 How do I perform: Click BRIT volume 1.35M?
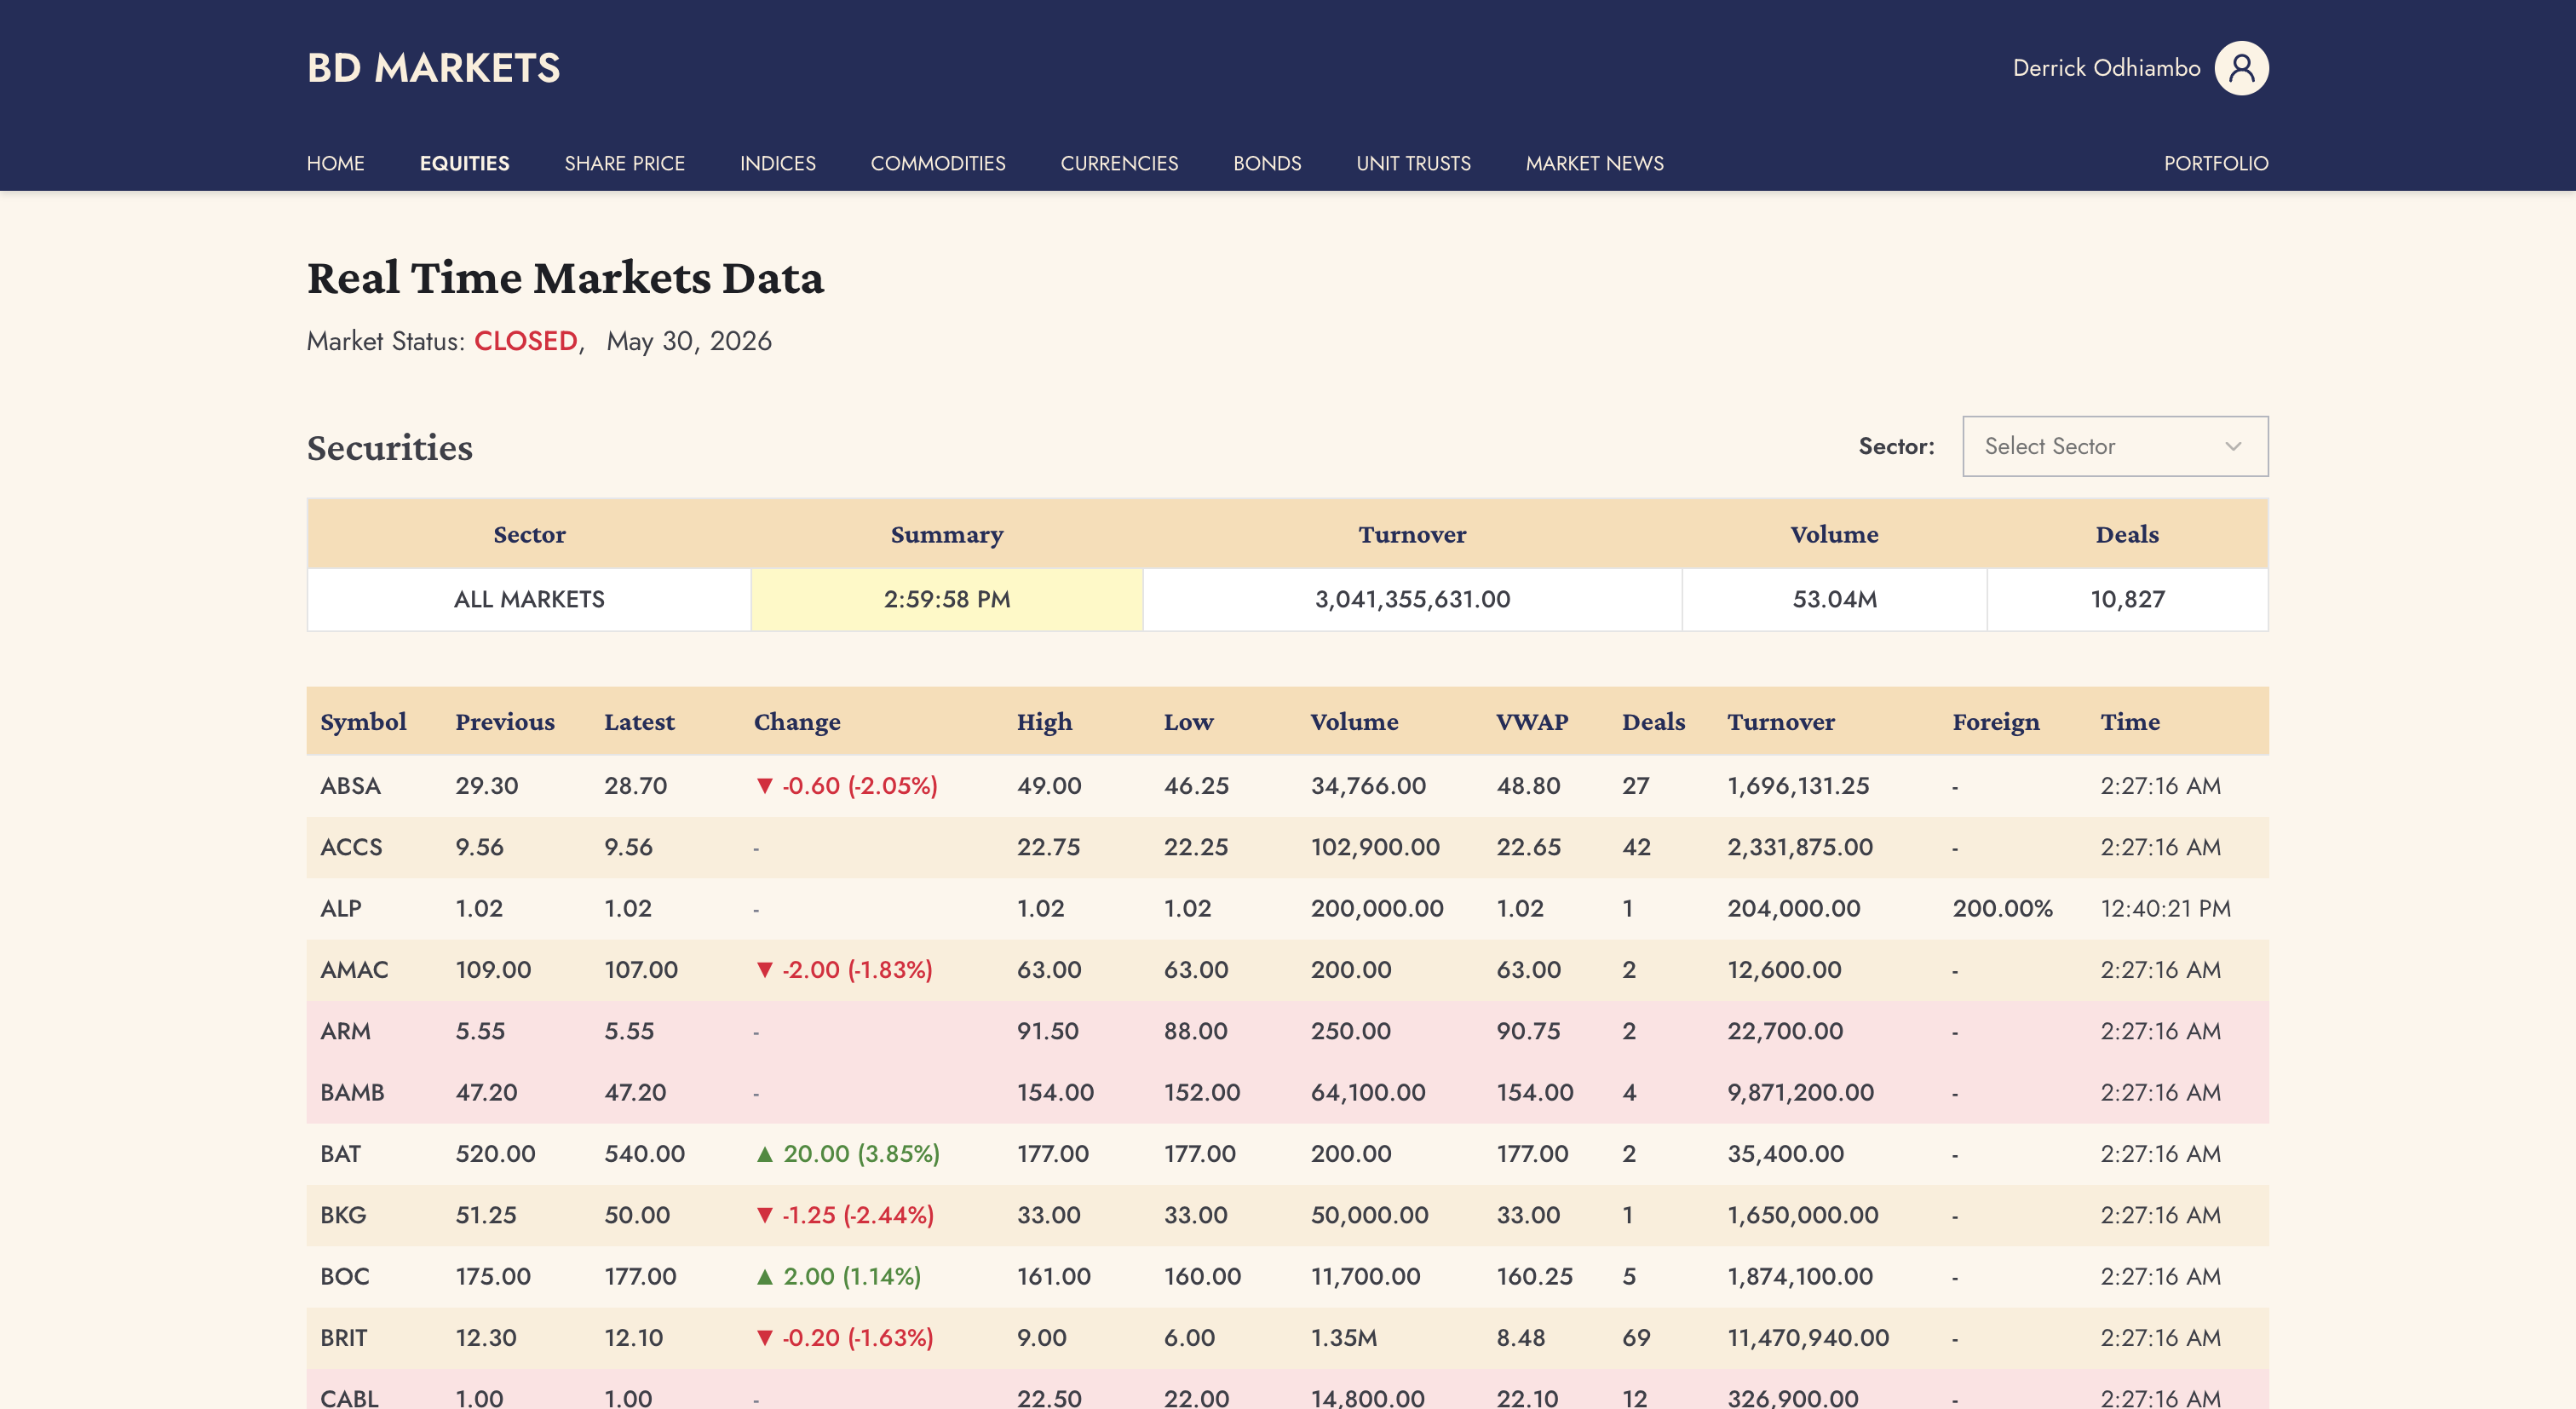pos(1343,1337)
